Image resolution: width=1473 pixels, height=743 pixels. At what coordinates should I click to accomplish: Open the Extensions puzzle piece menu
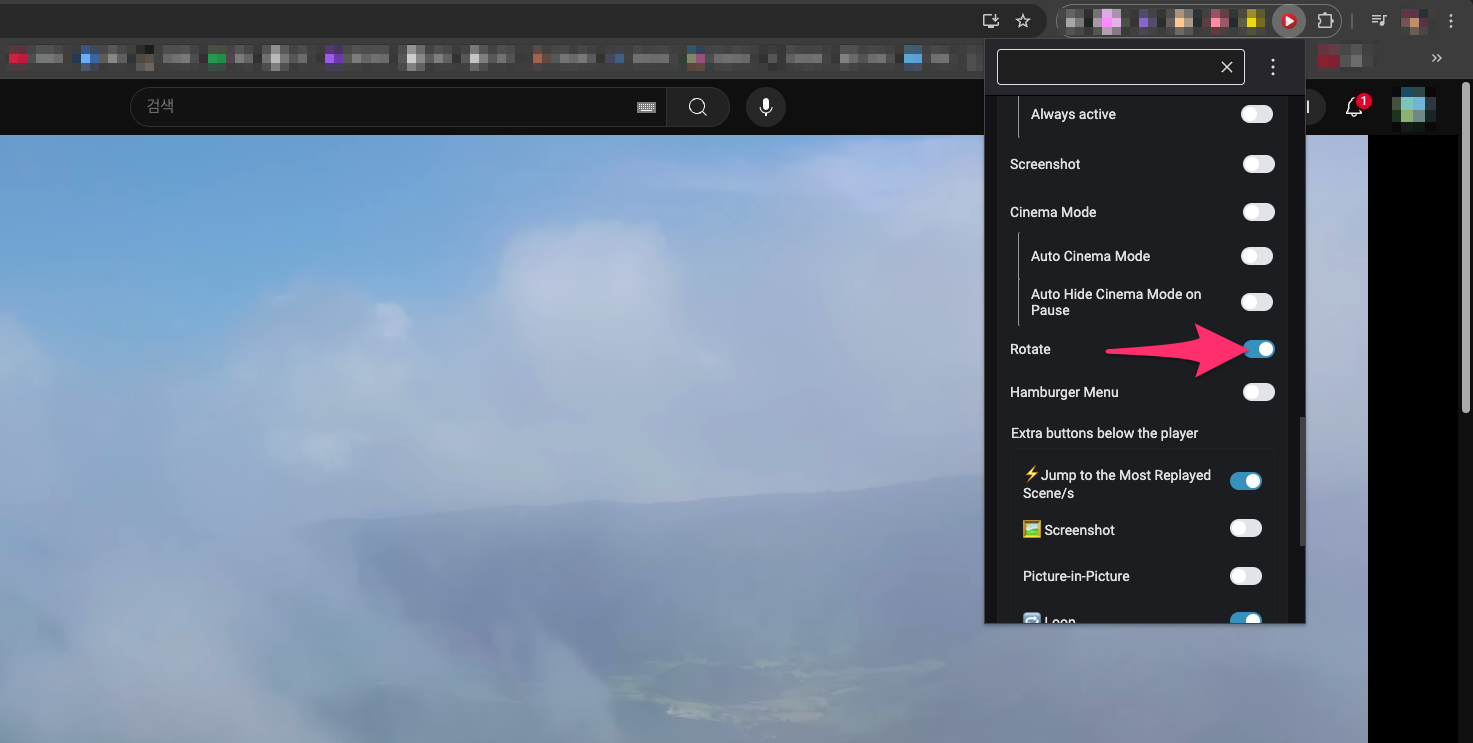pyautogui.click(x=1325, y=20)
